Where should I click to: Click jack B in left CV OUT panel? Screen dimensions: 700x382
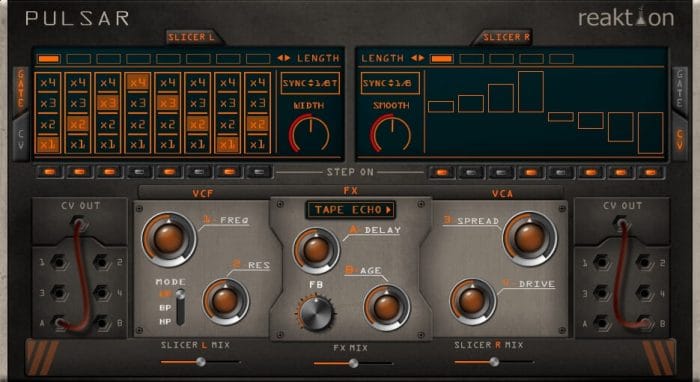point(102,323)
